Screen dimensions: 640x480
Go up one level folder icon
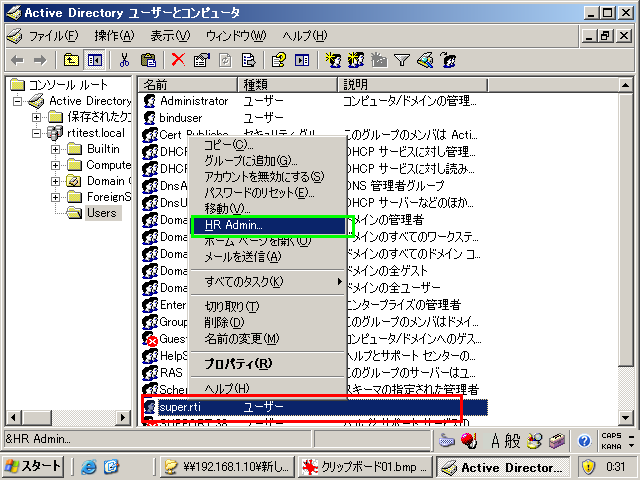(71, 60)
